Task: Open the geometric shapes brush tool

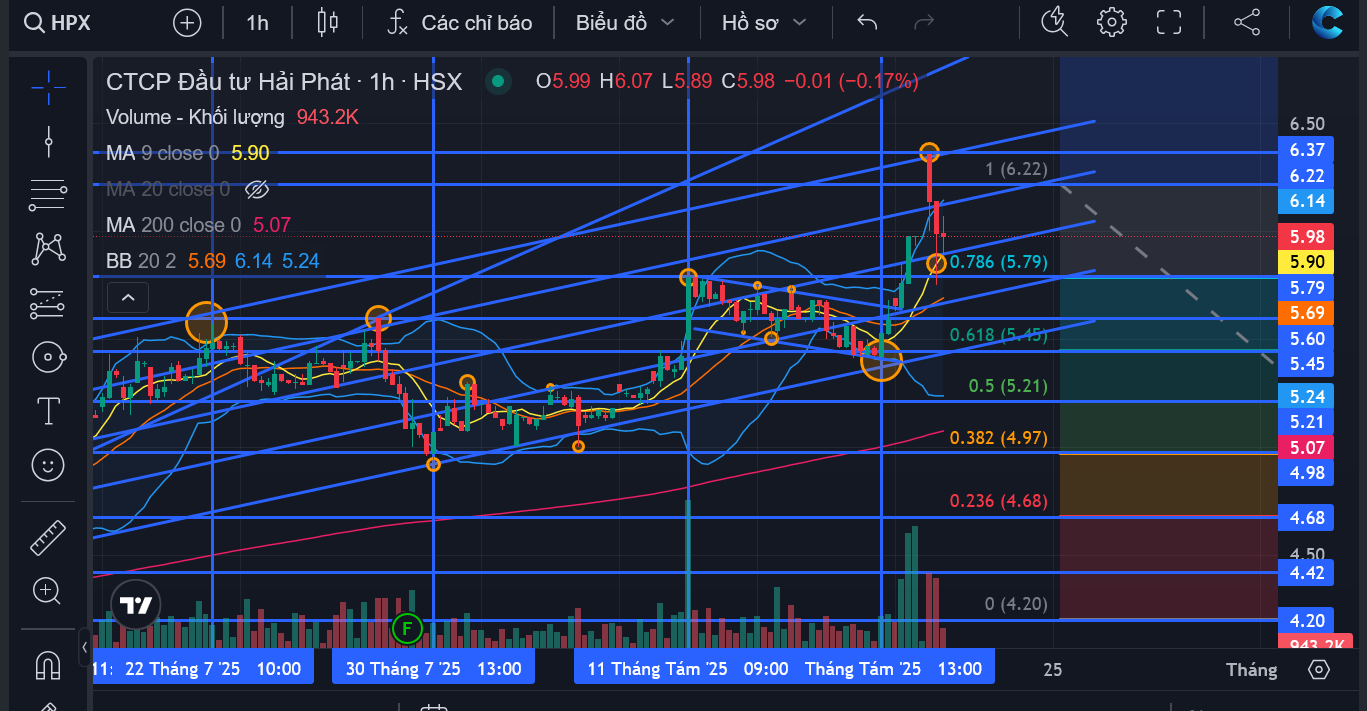Action: point(48,356)
